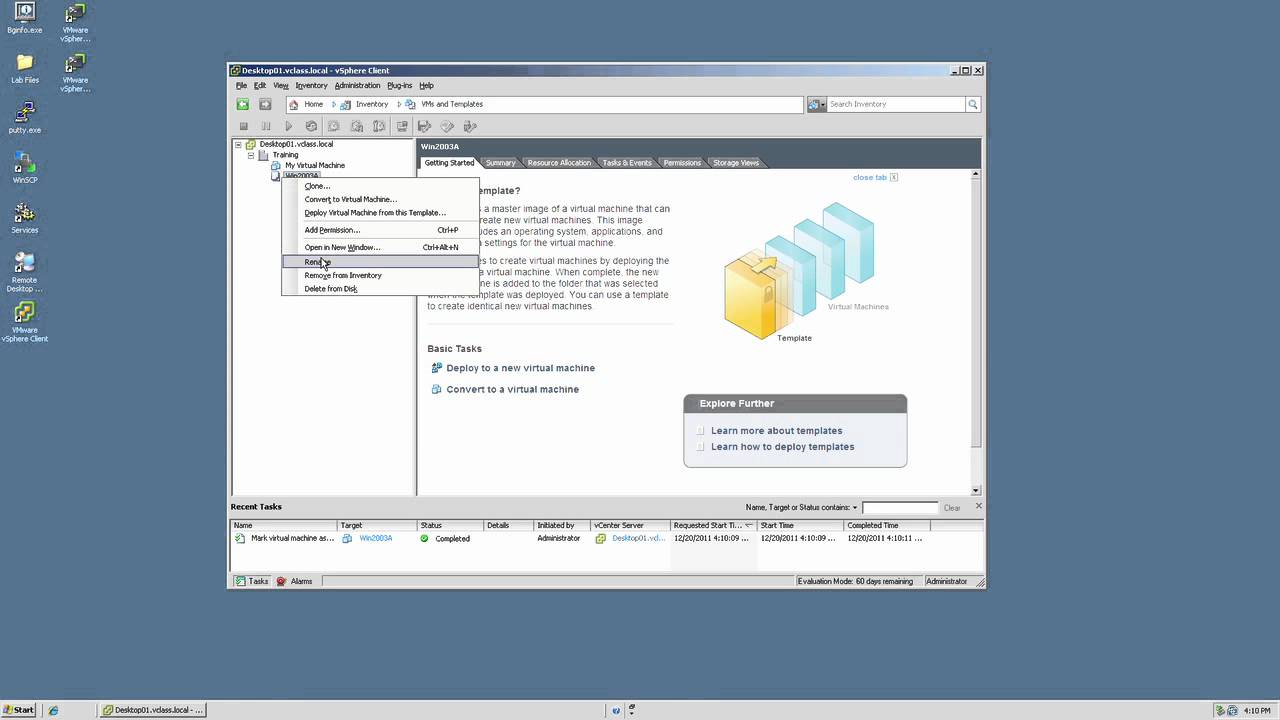Click the Connect USB toolbar icon

[x=471, y=126]
